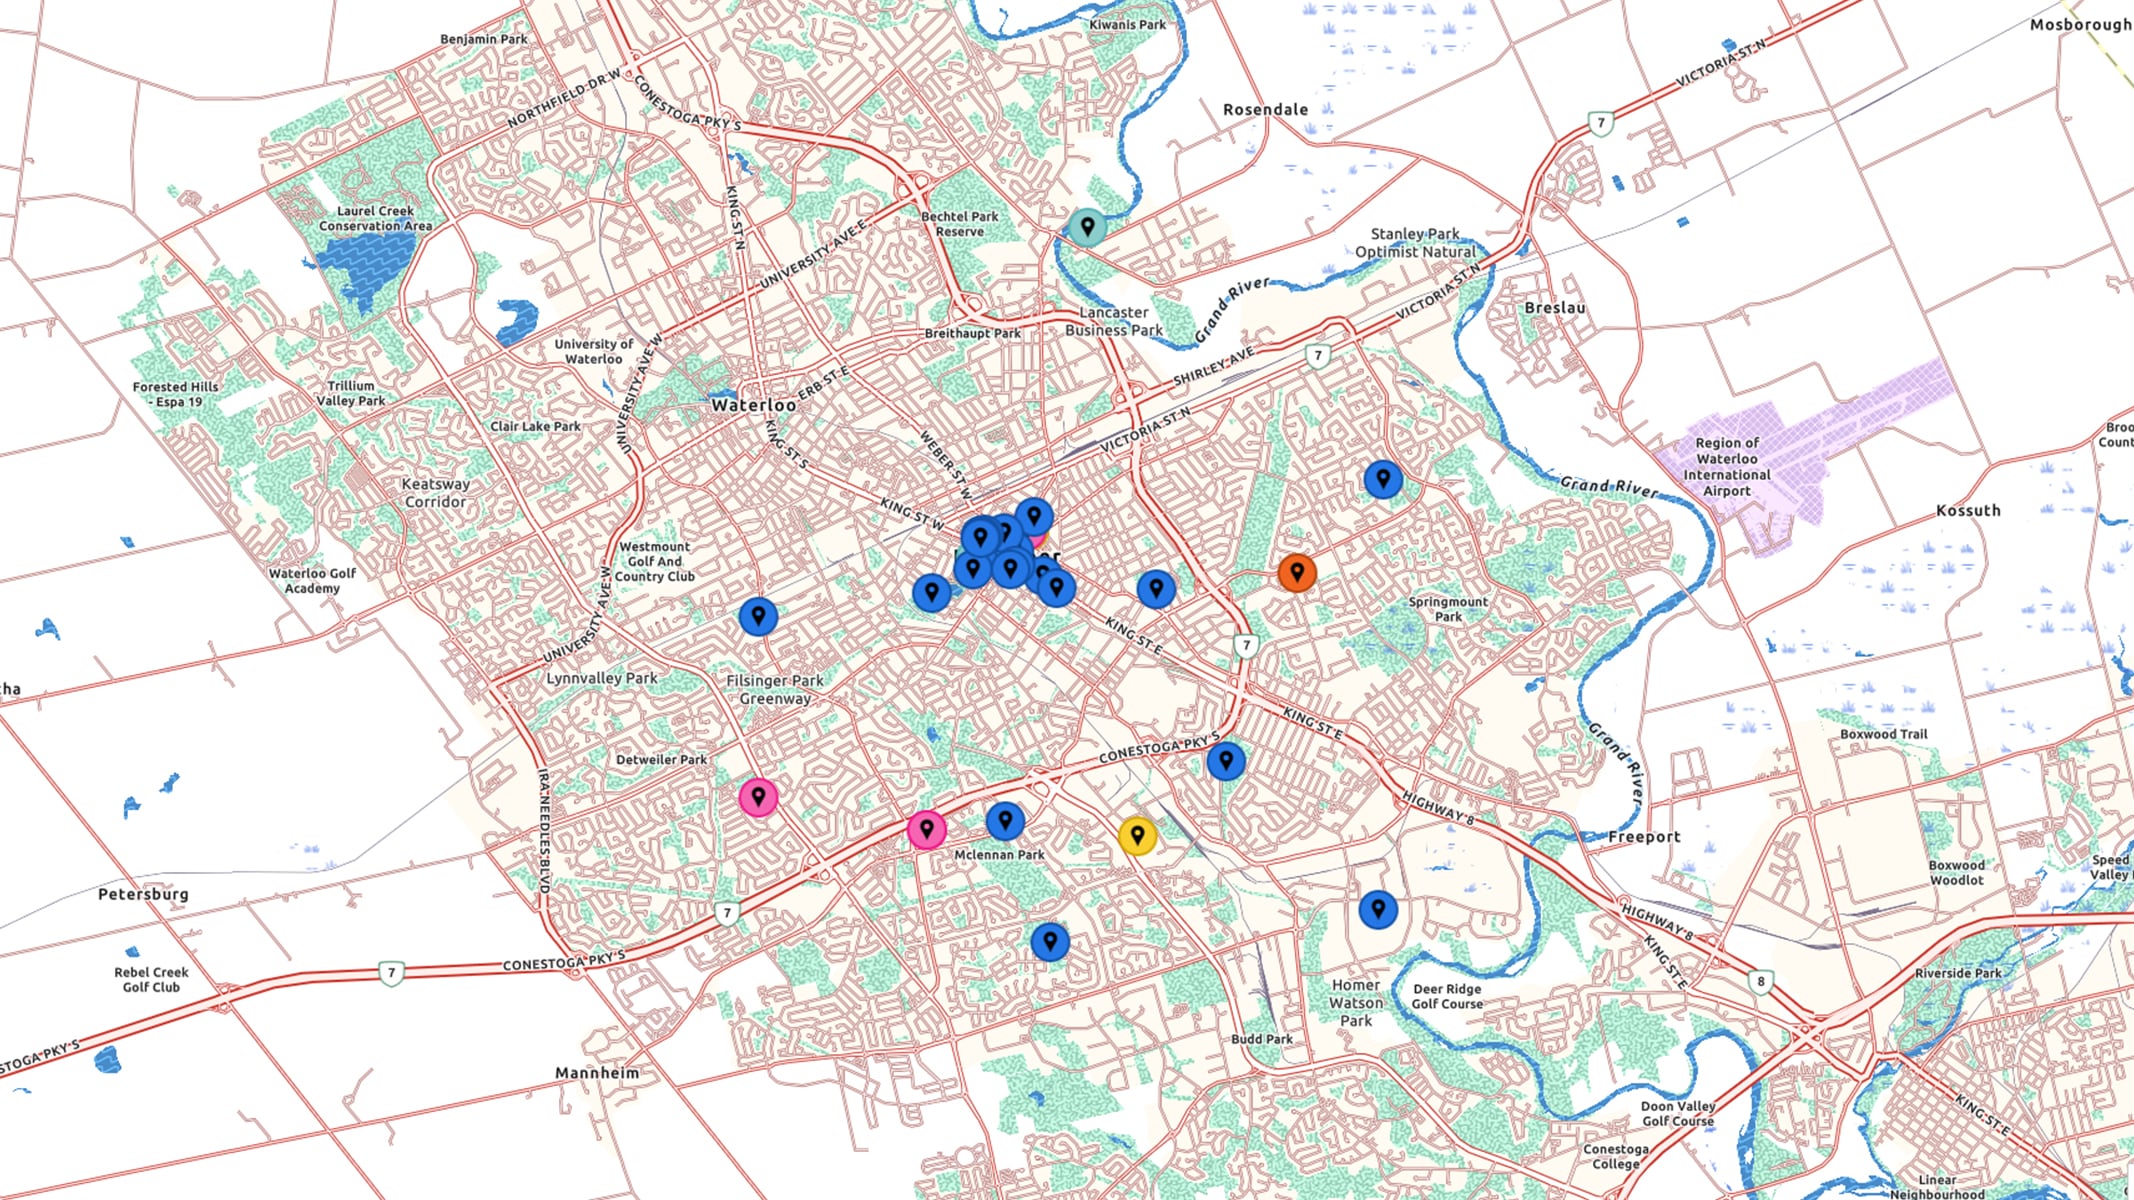Open the blue marker above Mclennan Park label
Viewport: 2134px width, 1200px height.
tap(1005, 821)
